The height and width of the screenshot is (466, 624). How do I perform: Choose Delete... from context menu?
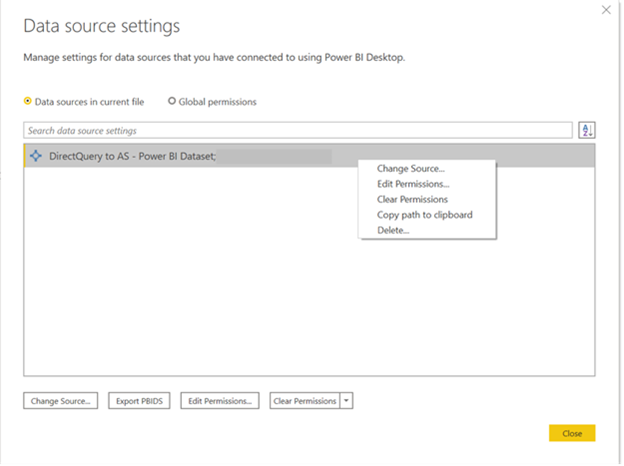coord(393,230)
